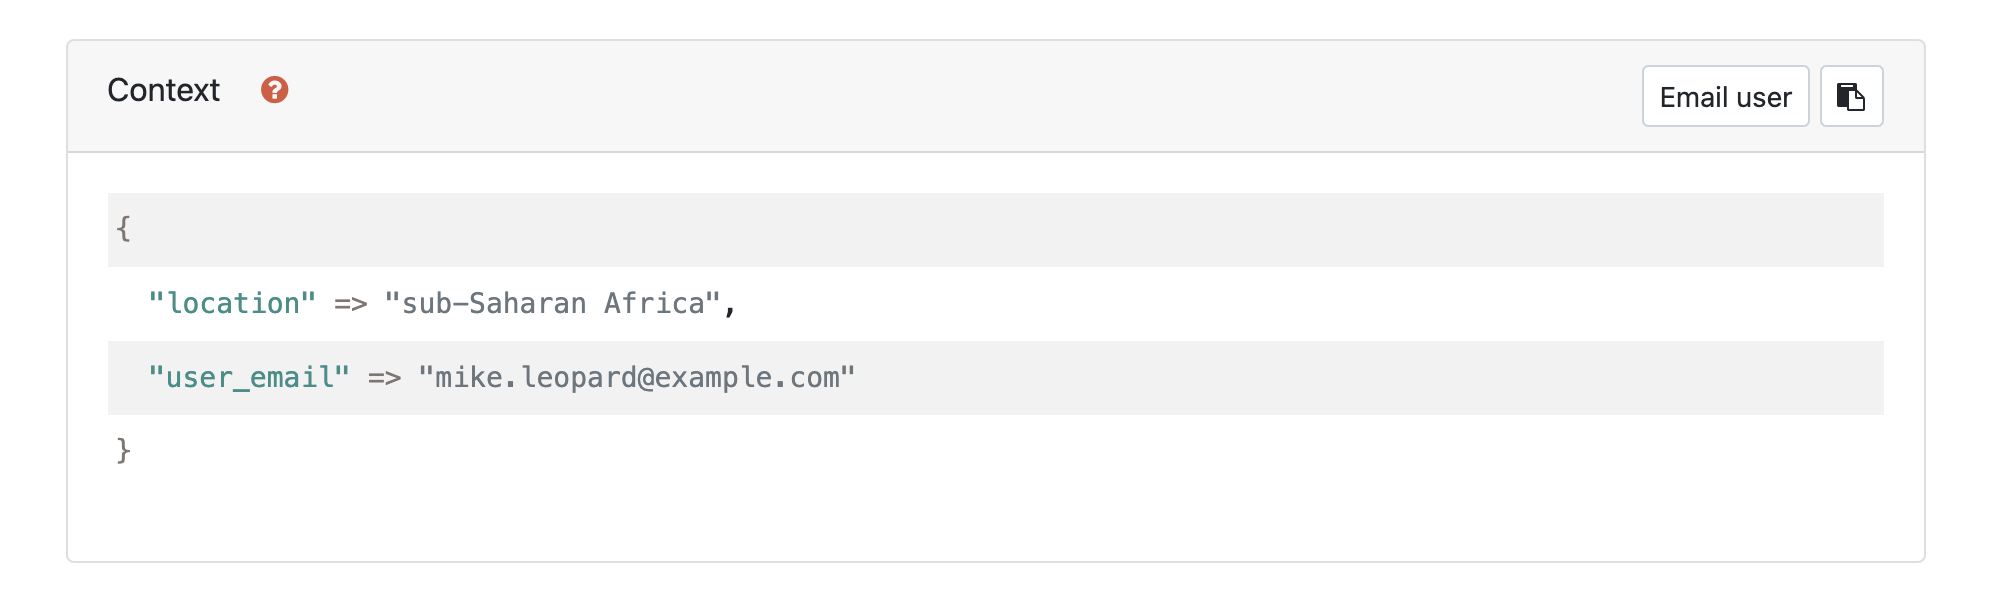The height and width of the screenshot is (600, 1990).
Task: Click the blank area right of the location value
Action: [x=1300, y=303]
